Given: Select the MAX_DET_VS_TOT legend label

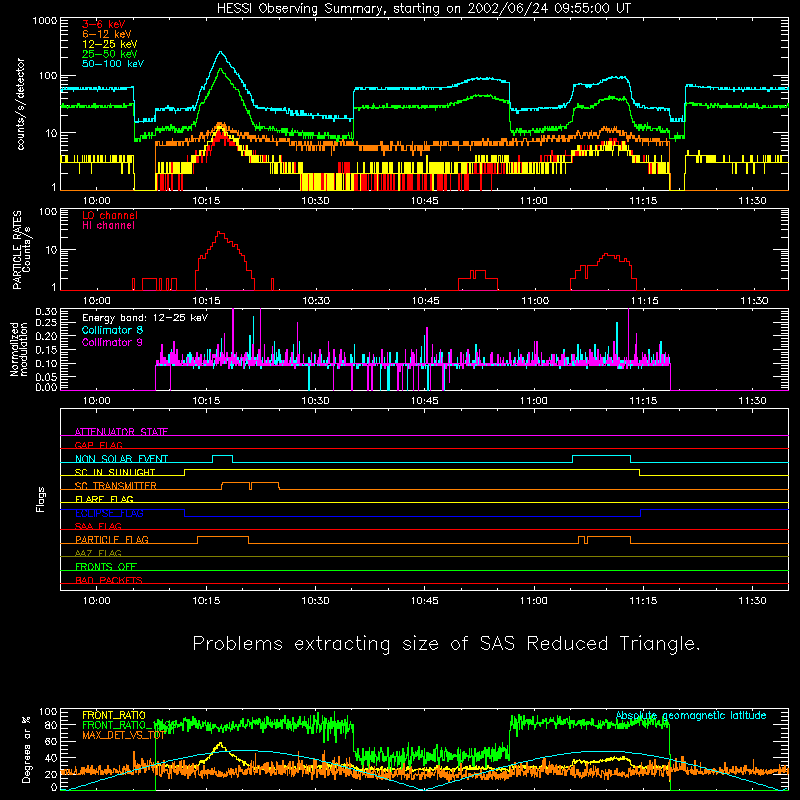Looking at the screenshot, I should (x=123, y=735).
